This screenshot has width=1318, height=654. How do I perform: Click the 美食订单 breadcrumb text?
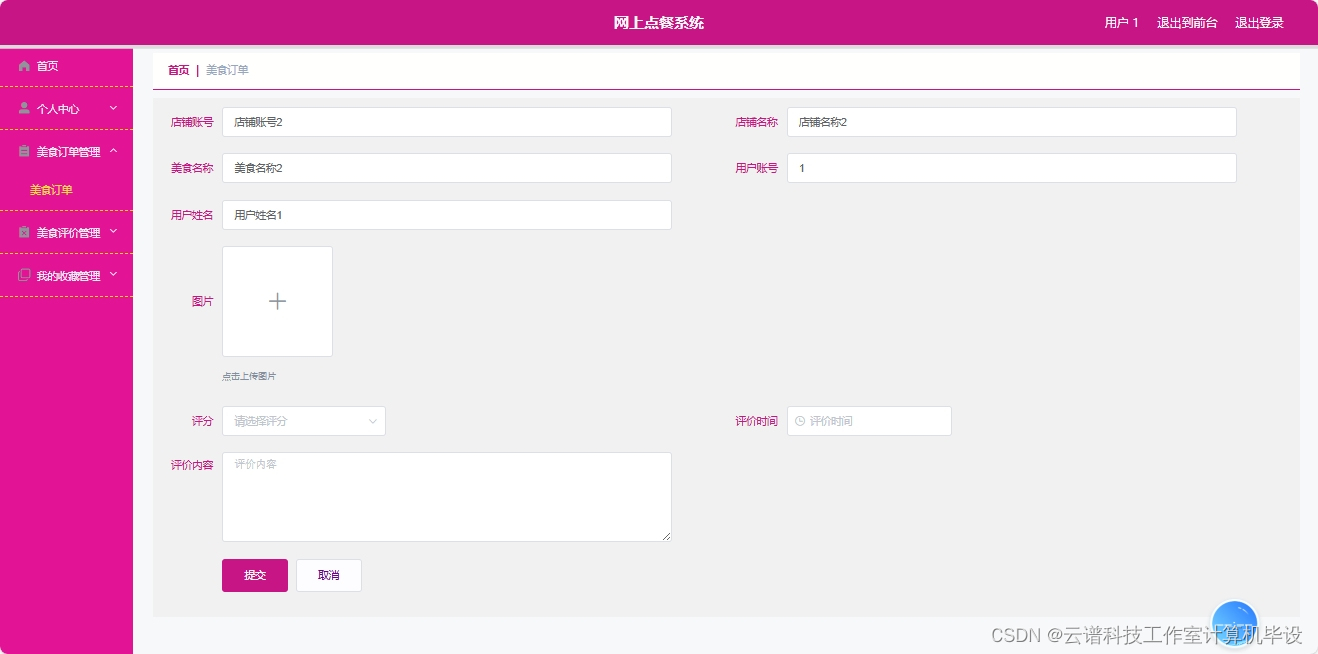[227, 70]
